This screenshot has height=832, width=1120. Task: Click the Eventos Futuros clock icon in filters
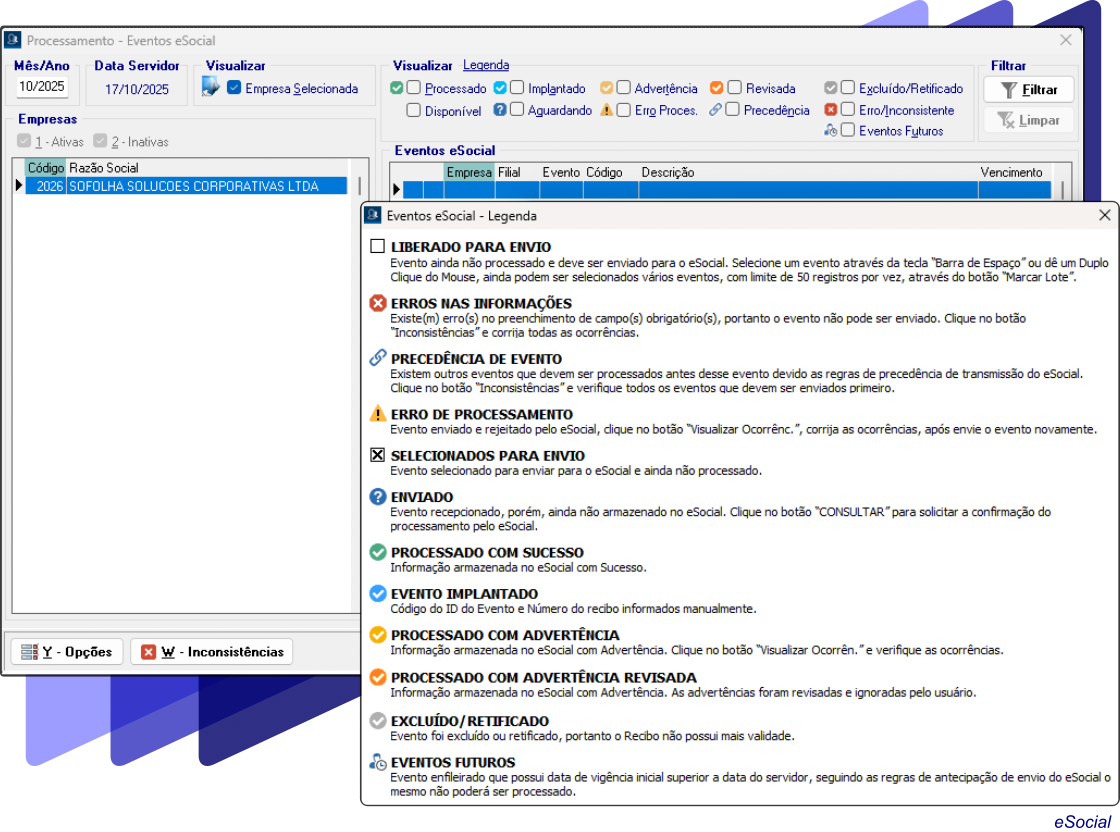tap(831, 130)
